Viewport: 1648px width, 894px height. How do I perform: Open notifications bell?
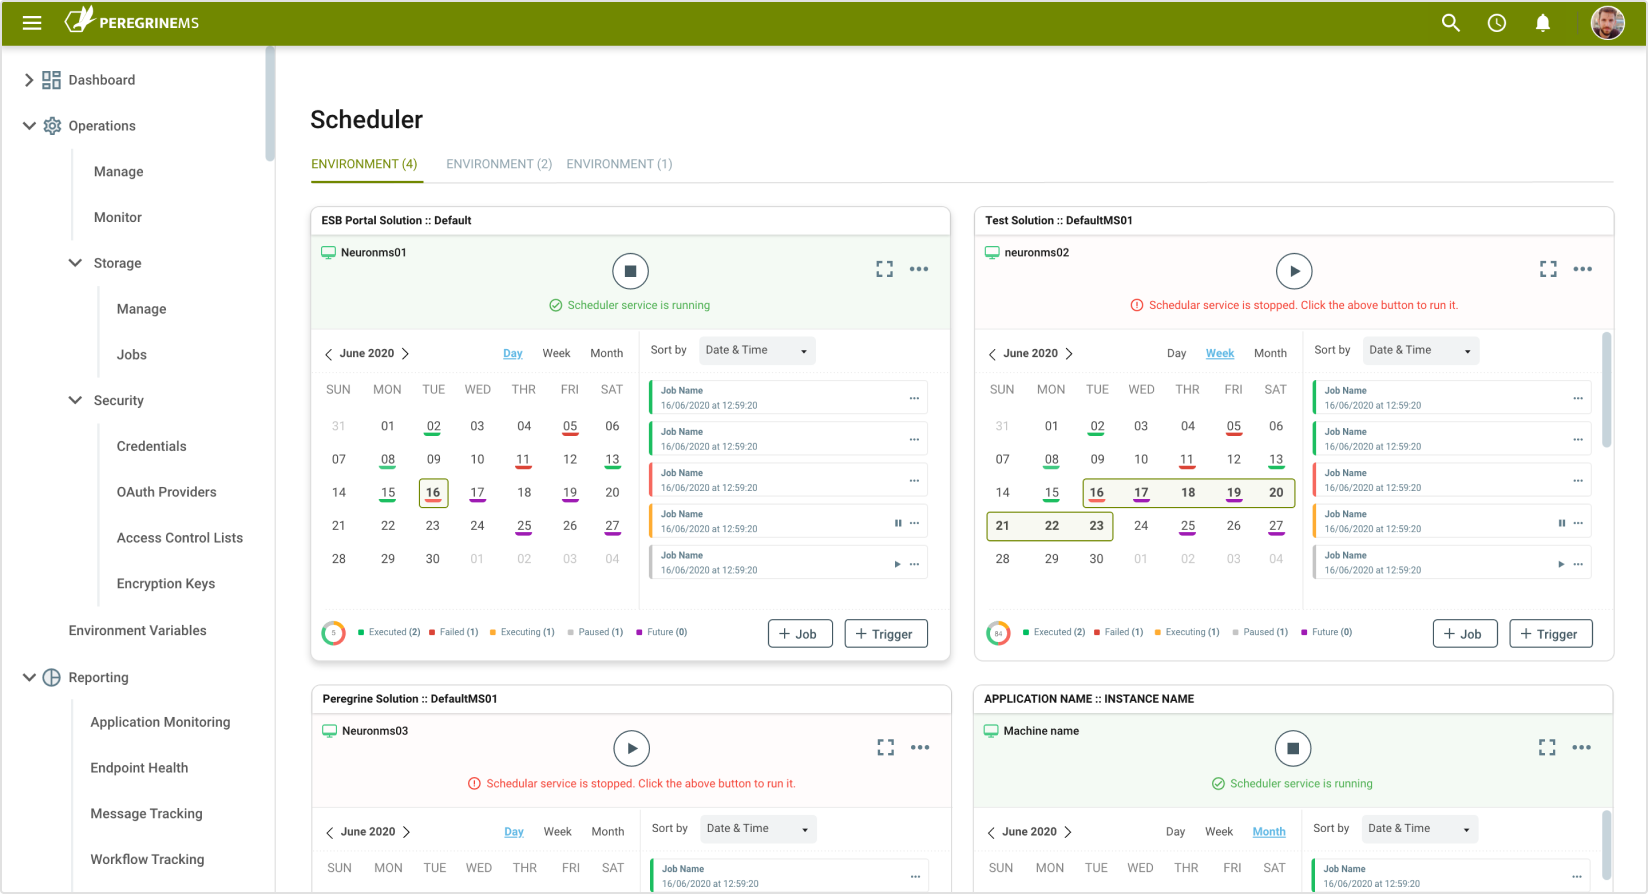(x=1543, y=23)
